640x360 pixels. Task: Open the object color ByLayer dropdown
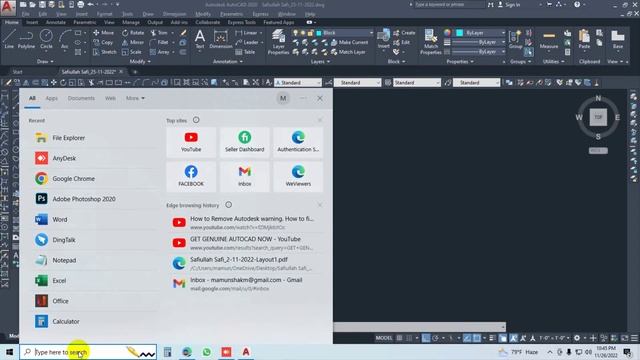481,33
